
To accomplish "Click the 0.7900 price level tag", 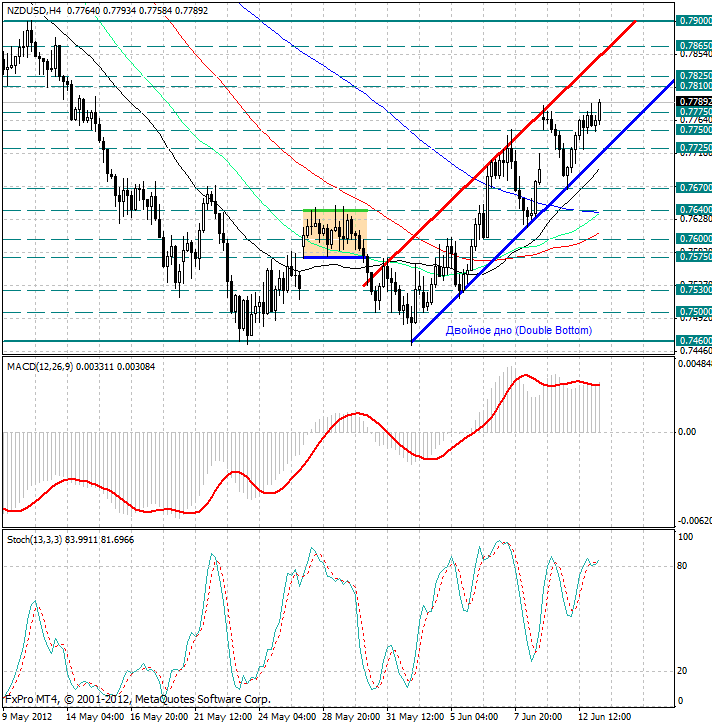I will (x=694, y=21).
